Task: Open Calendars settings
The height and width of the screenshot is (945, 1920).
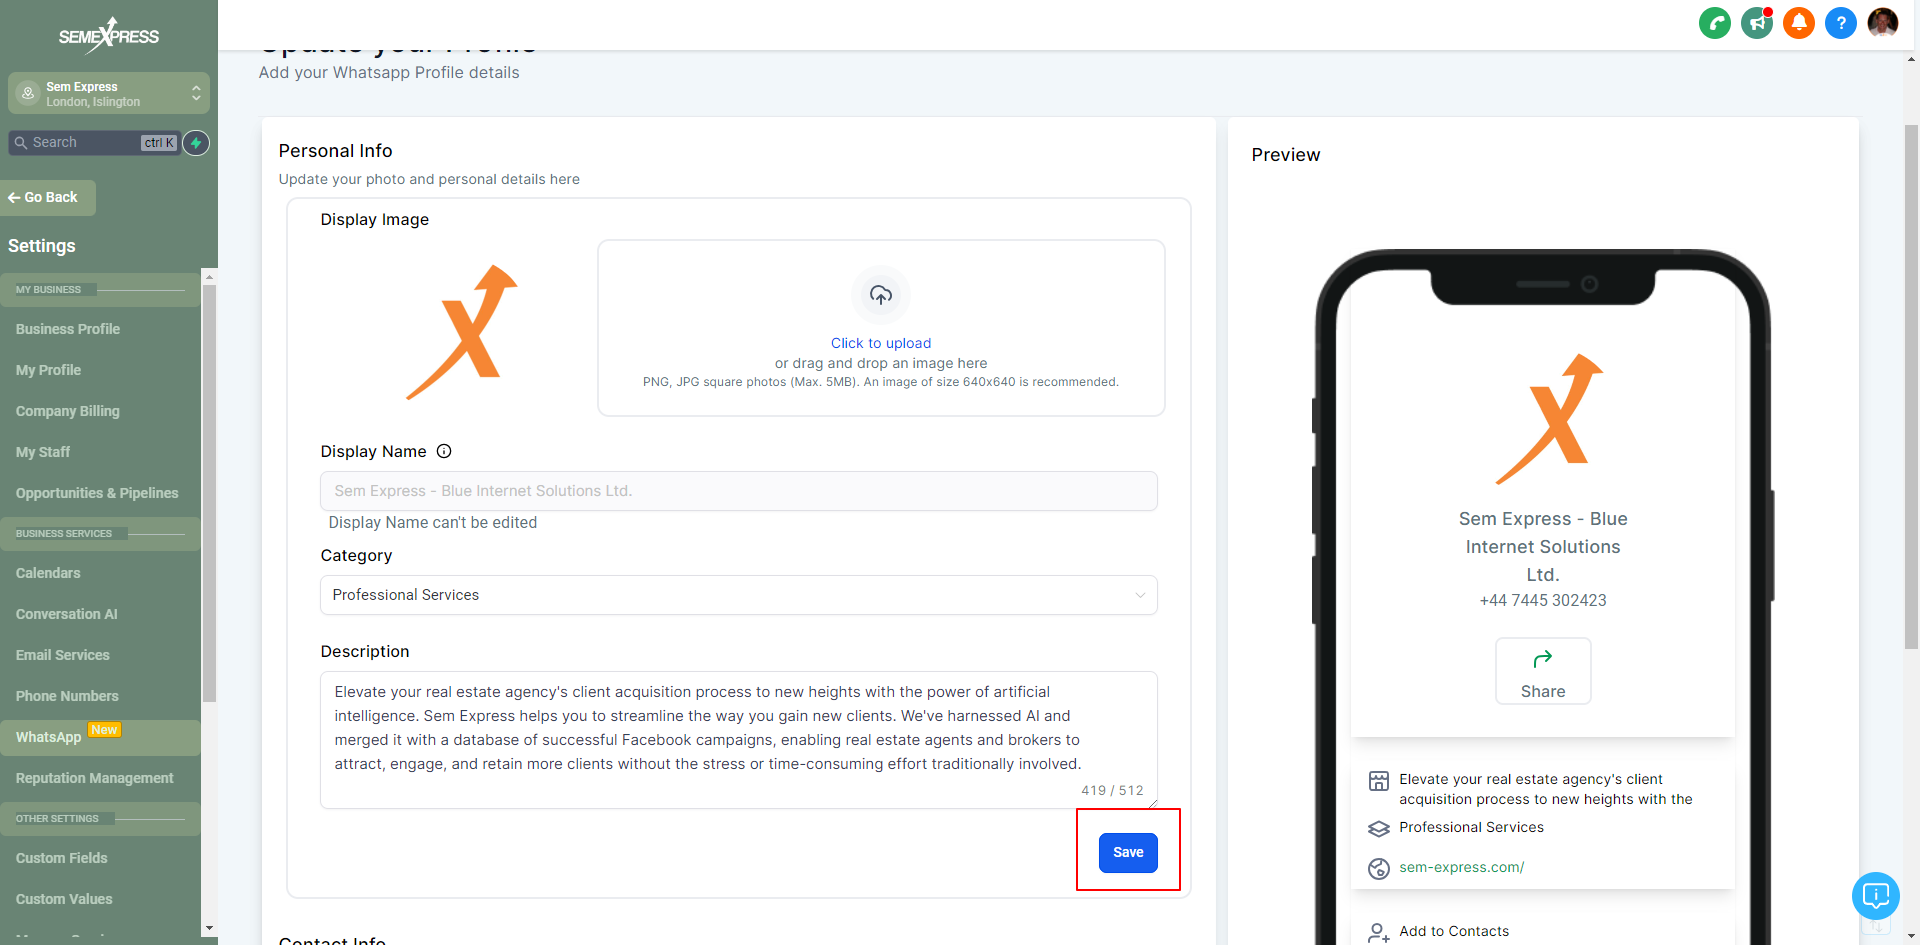Action: click(48, 573)
